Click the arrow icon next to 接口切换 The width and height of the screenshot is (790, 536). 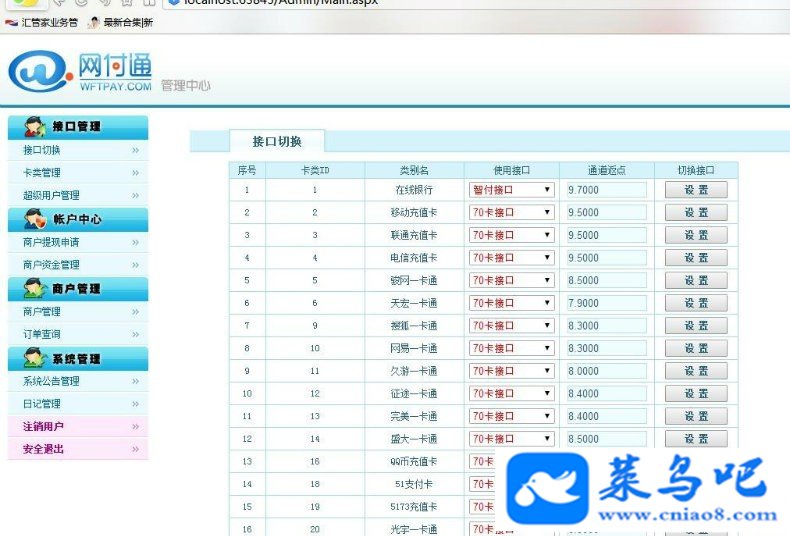coord(135,150)
